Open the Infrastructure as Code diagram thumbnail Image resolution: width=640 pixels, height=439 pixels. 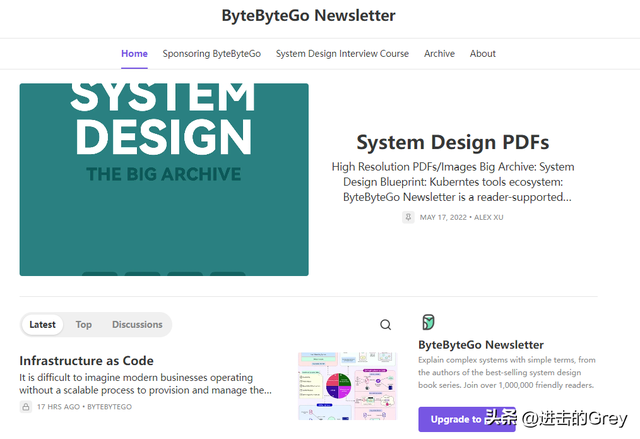[347, 386]
